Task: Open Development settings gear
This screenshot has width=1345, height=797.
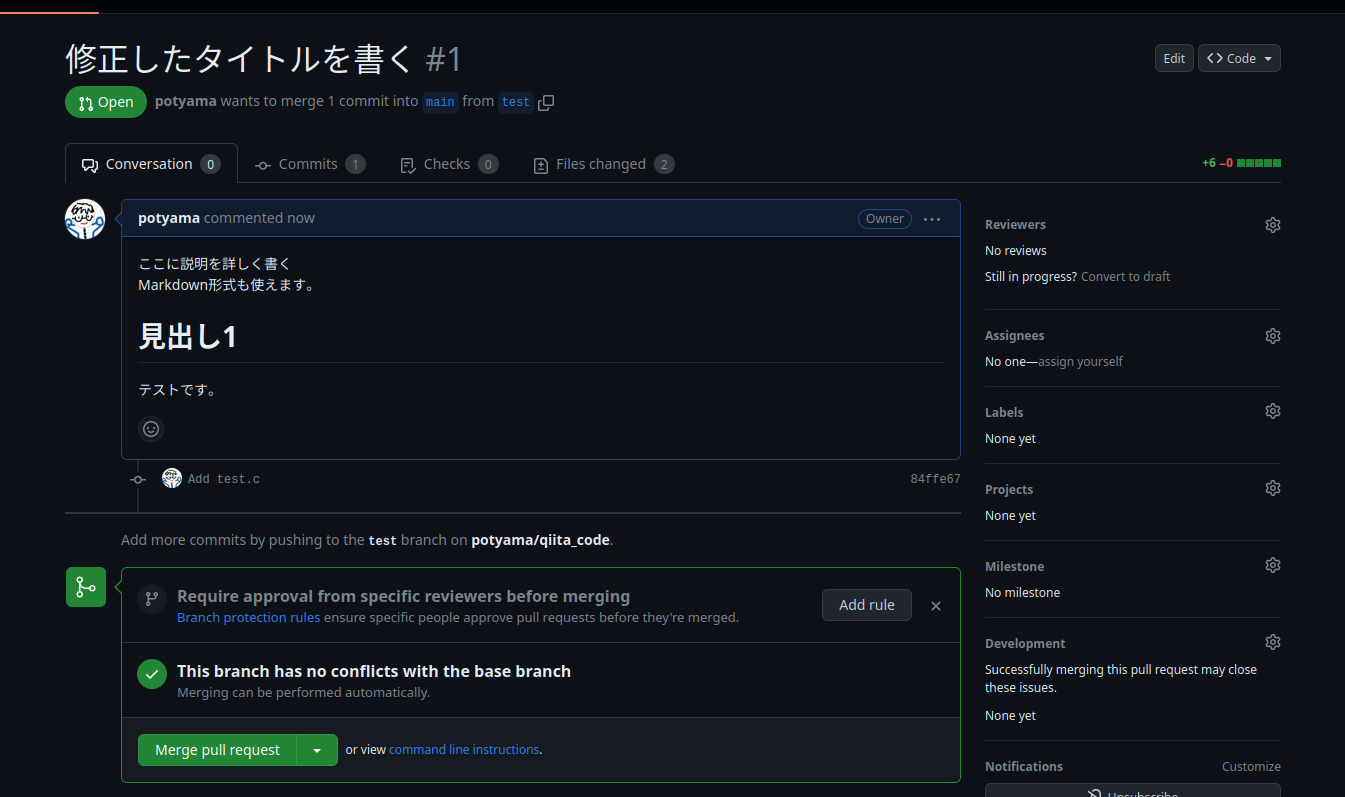Action: tap(1272, 641)
